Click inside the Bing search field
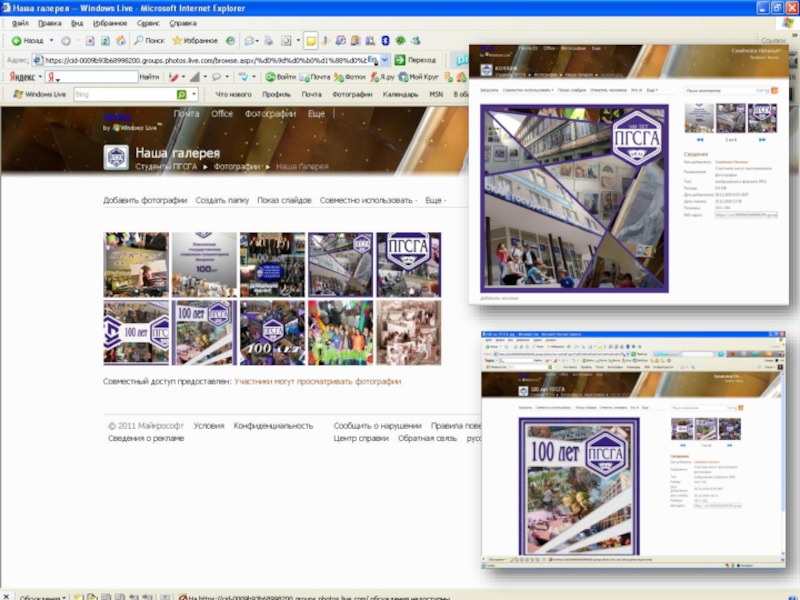 (125, 94)
